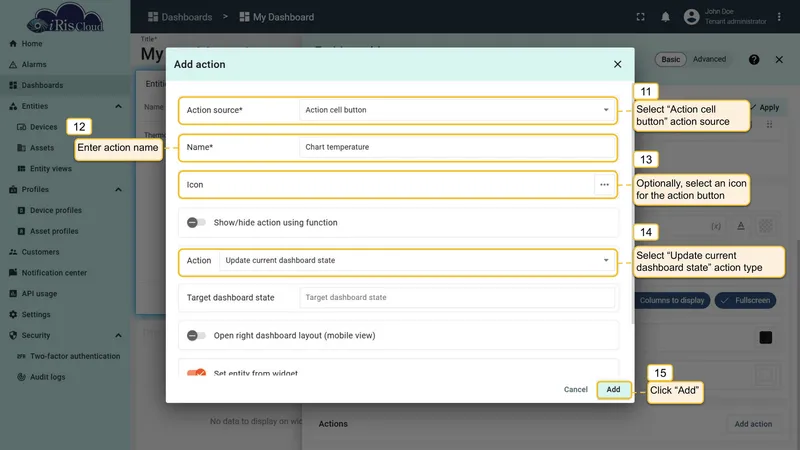
Task: Click My Dashboard breadcrumb
Action: (277, 17)
